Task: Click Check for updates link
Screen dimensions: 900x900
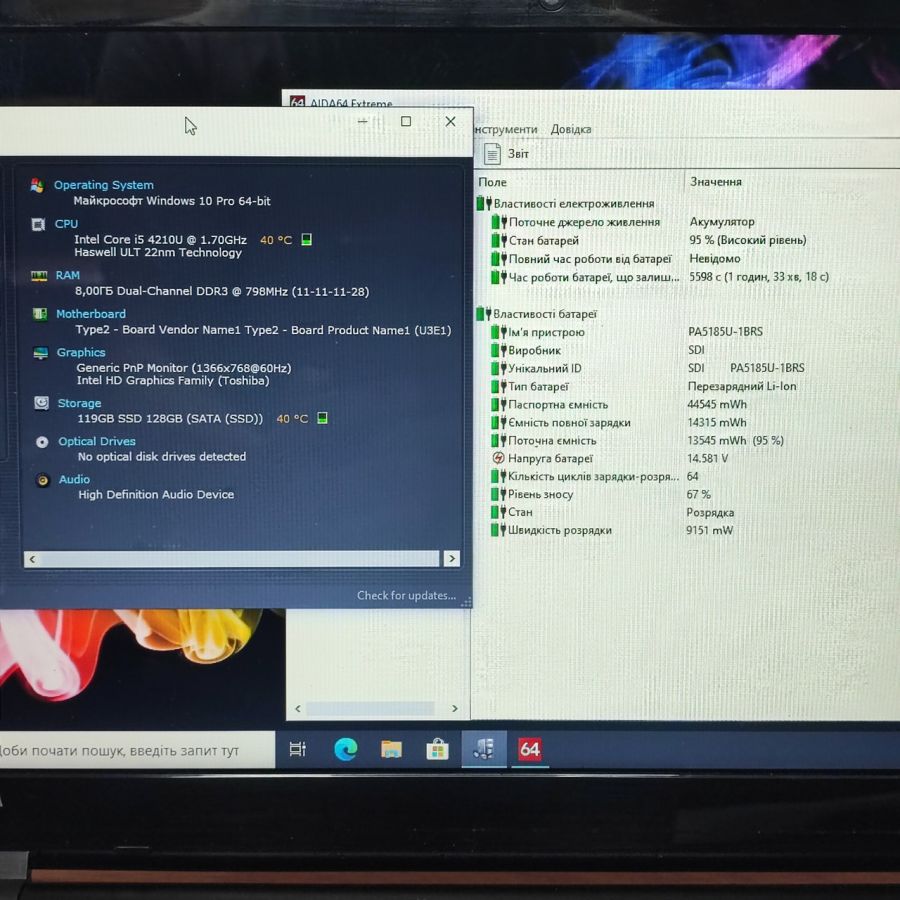Action: tap(406, 595)
